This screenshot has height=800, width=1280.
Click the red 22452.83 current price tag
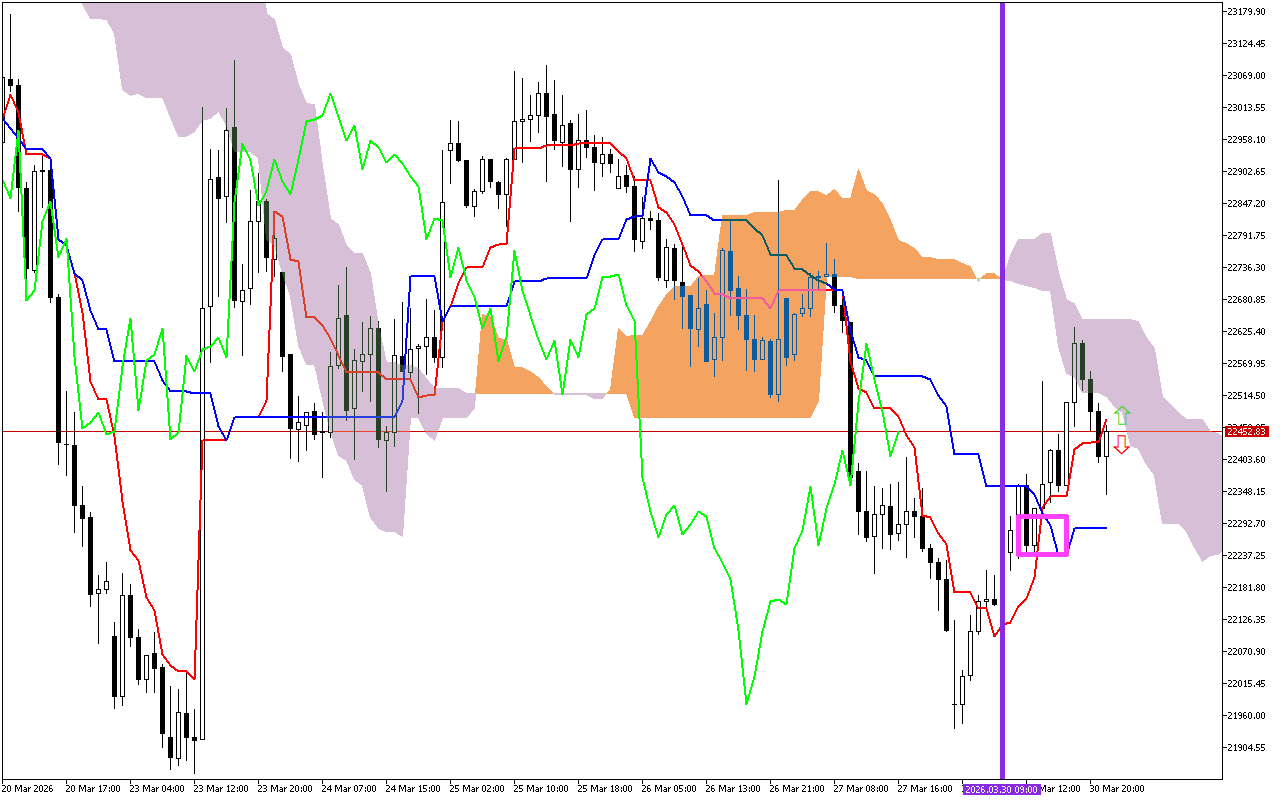coord(1245,431)
